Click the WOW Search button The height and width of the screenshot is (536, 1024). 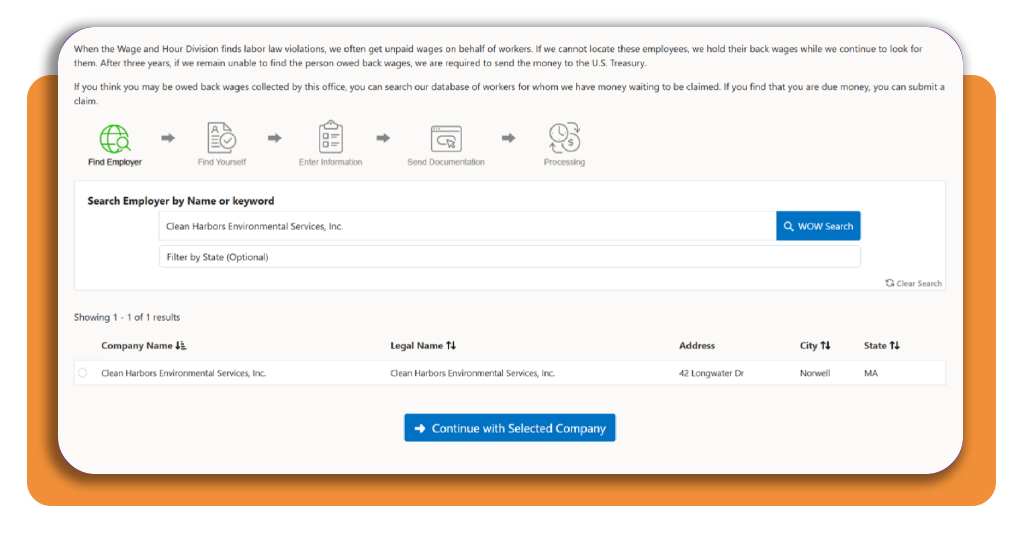[x=818, y=226]
